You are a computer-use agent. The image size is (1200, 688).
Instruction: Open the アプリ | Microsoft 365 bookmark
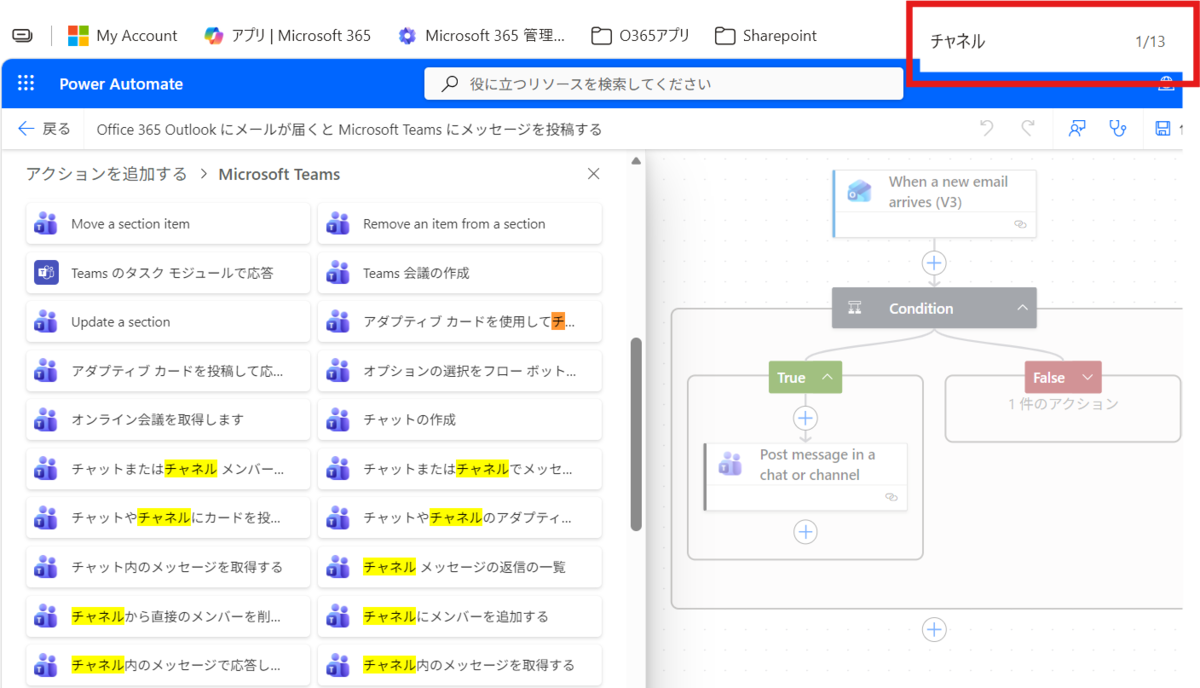point(287,36)
